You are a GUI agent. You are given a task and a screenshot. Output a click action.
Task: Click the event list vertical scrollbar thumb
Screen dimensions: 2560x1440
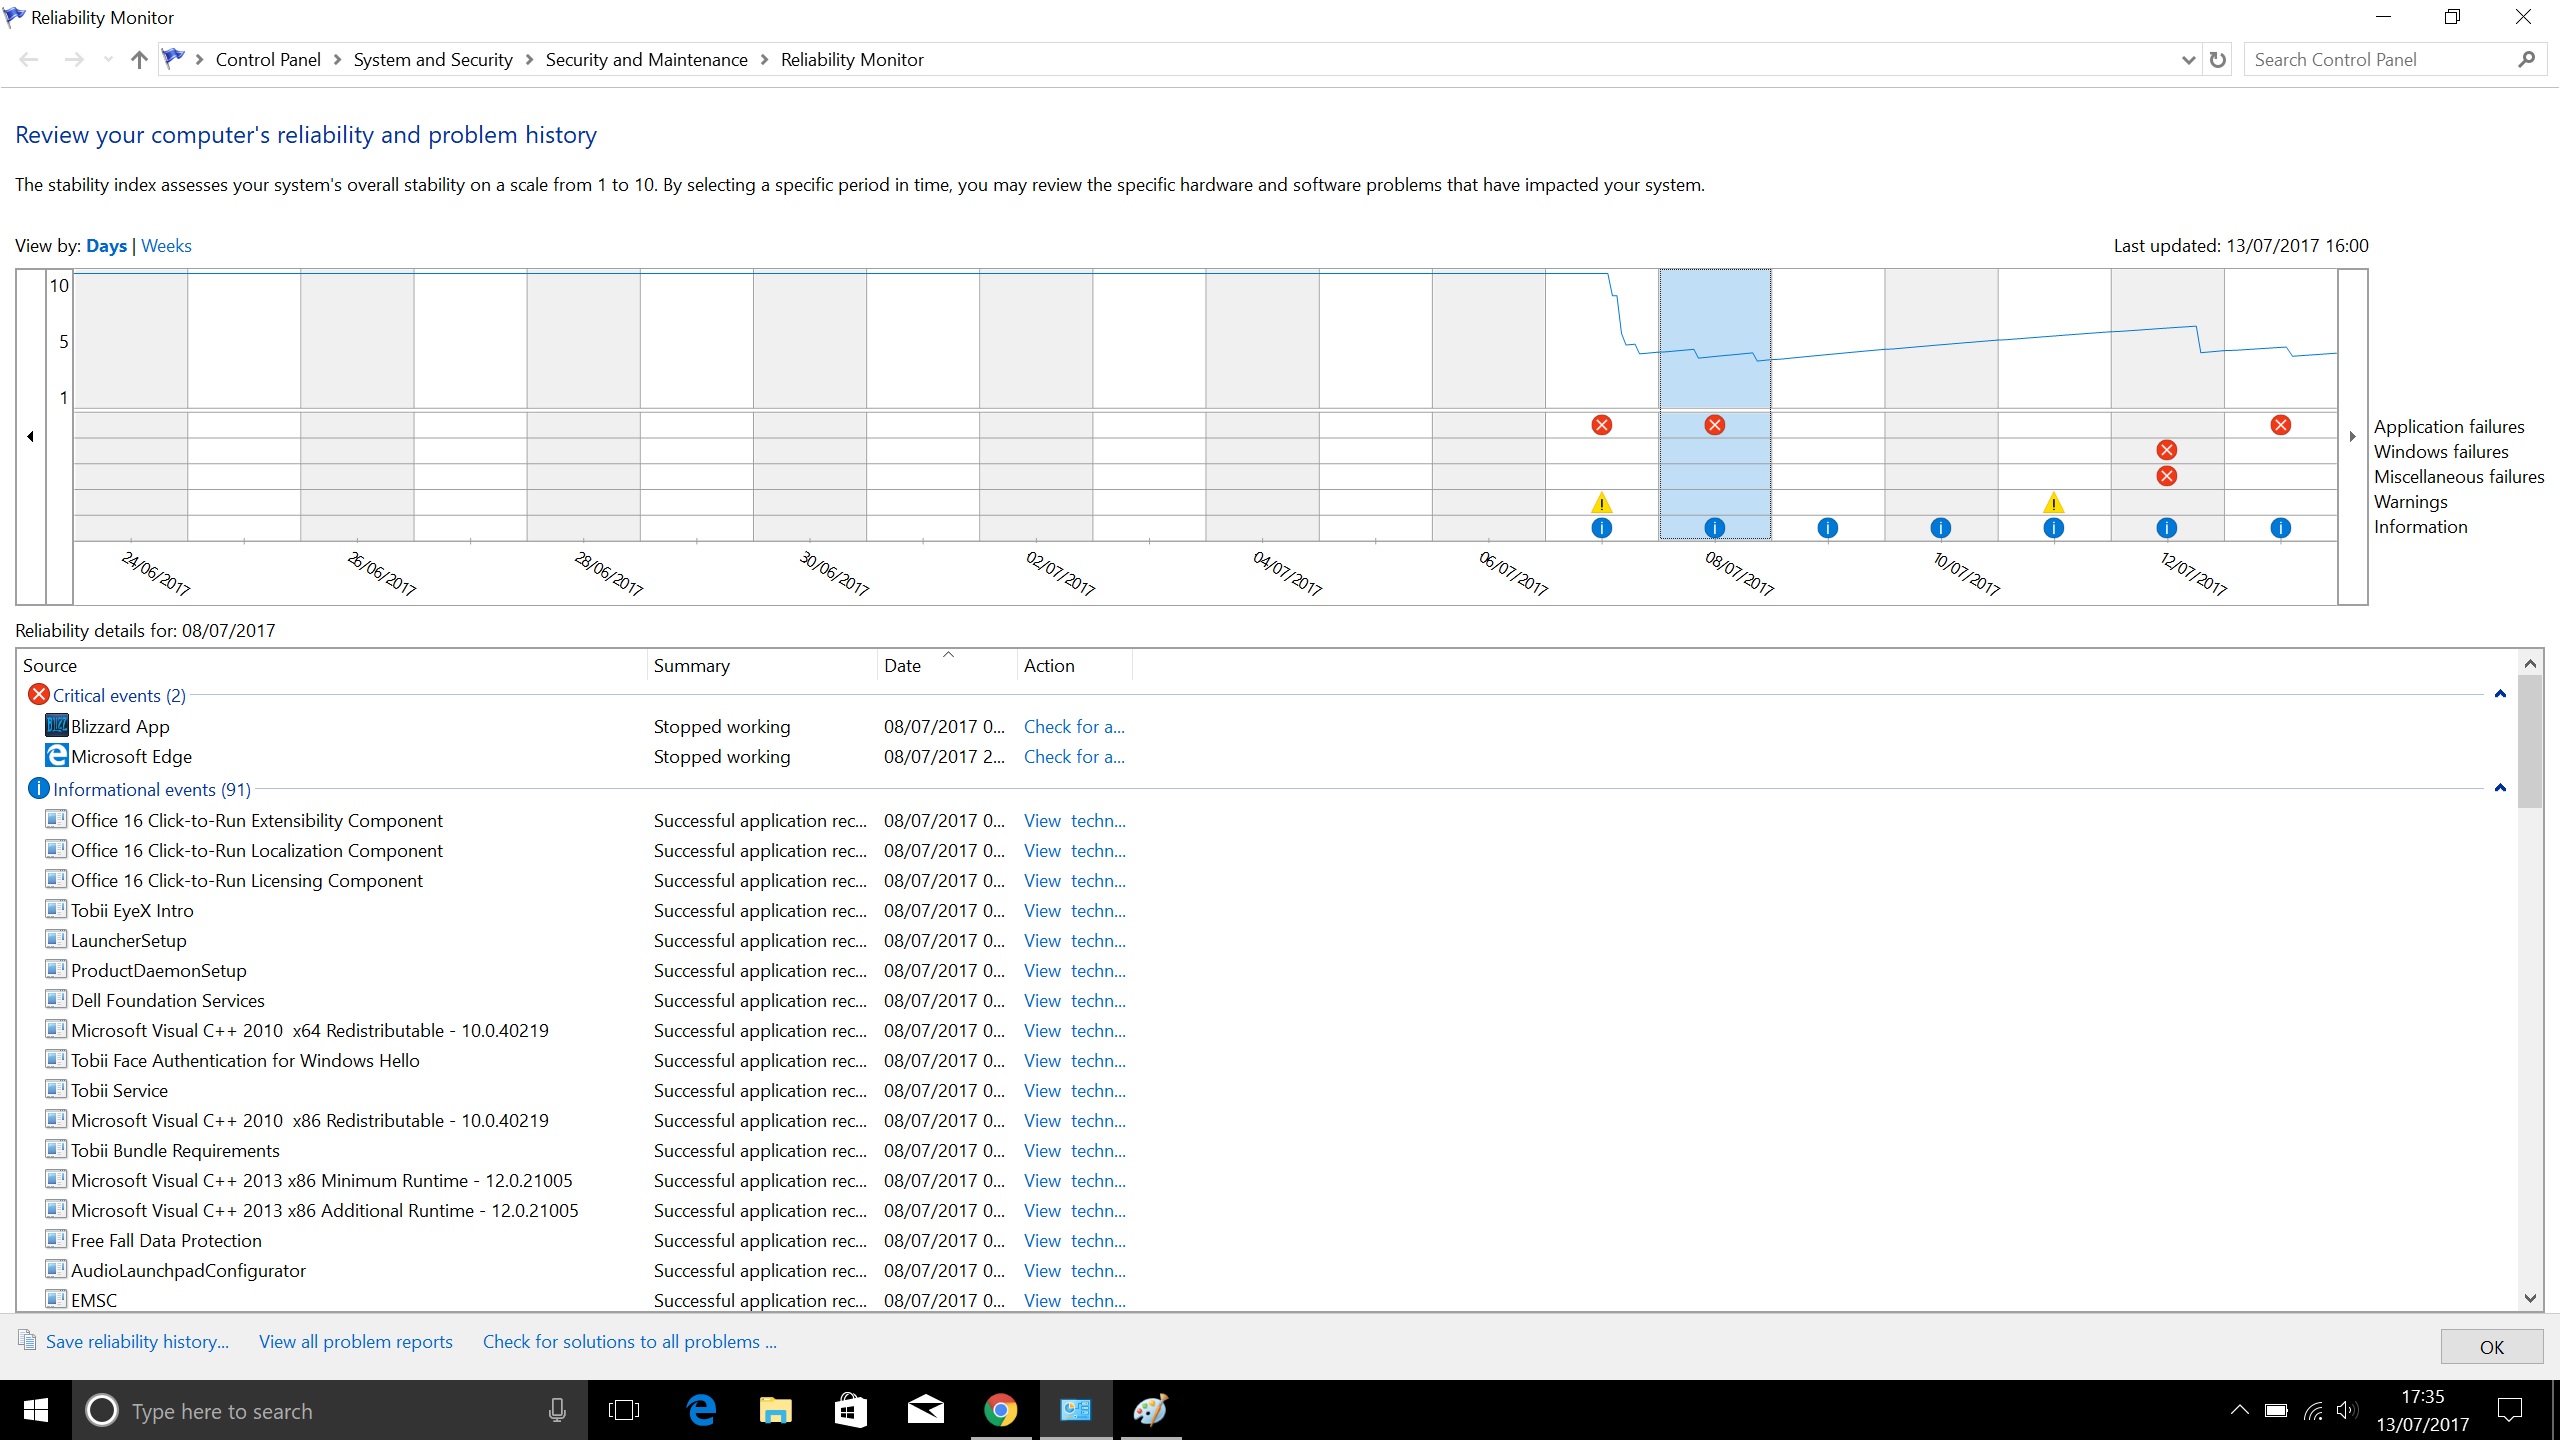(x=2530, y=740)
